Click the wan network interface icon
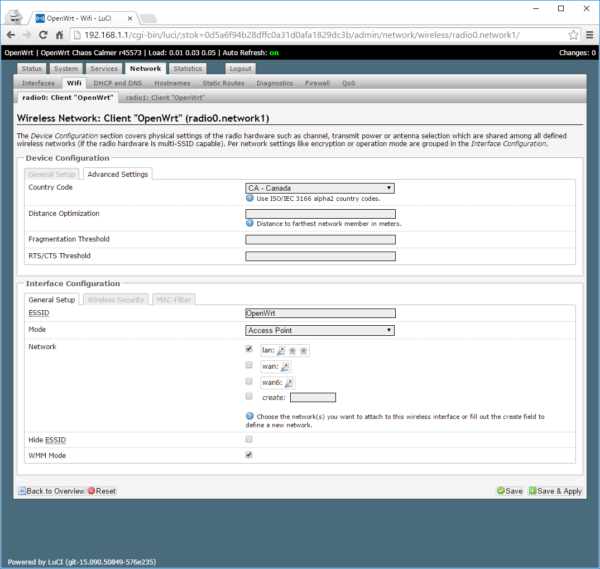 point(283,366)
